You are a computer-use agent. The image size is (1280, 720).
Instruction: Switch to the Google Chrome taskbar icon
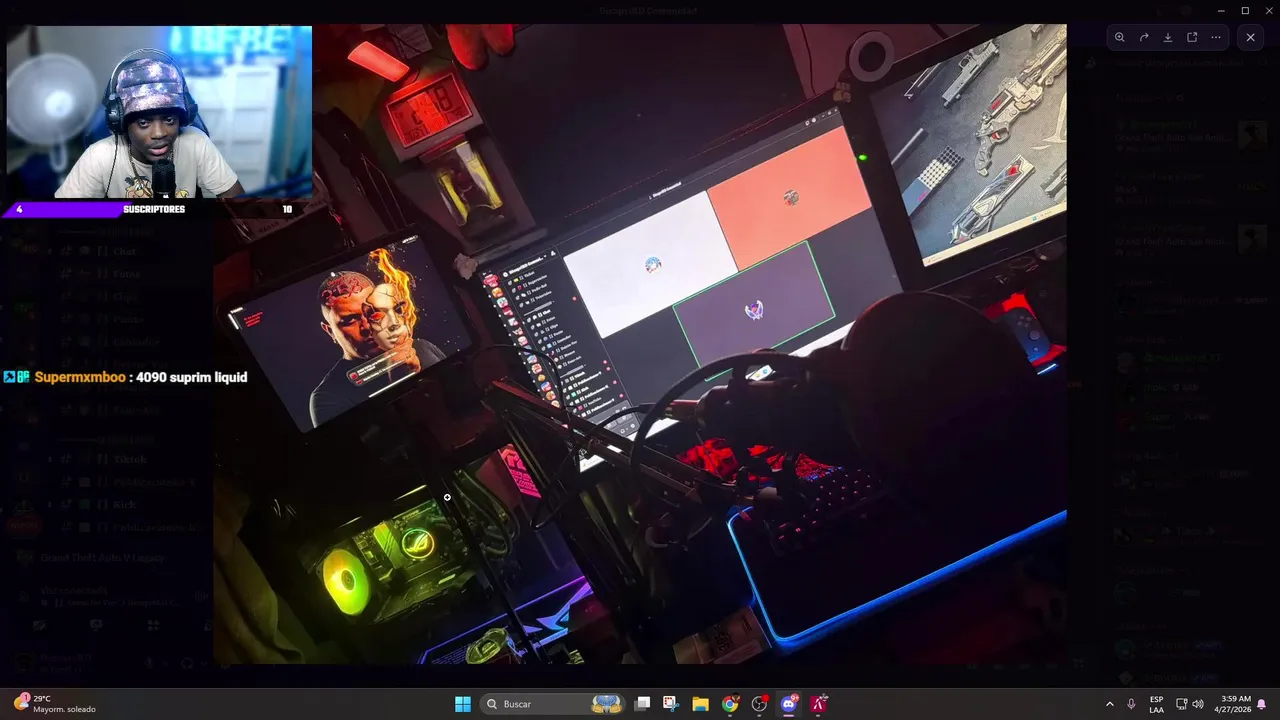click(x=730, y=704)
